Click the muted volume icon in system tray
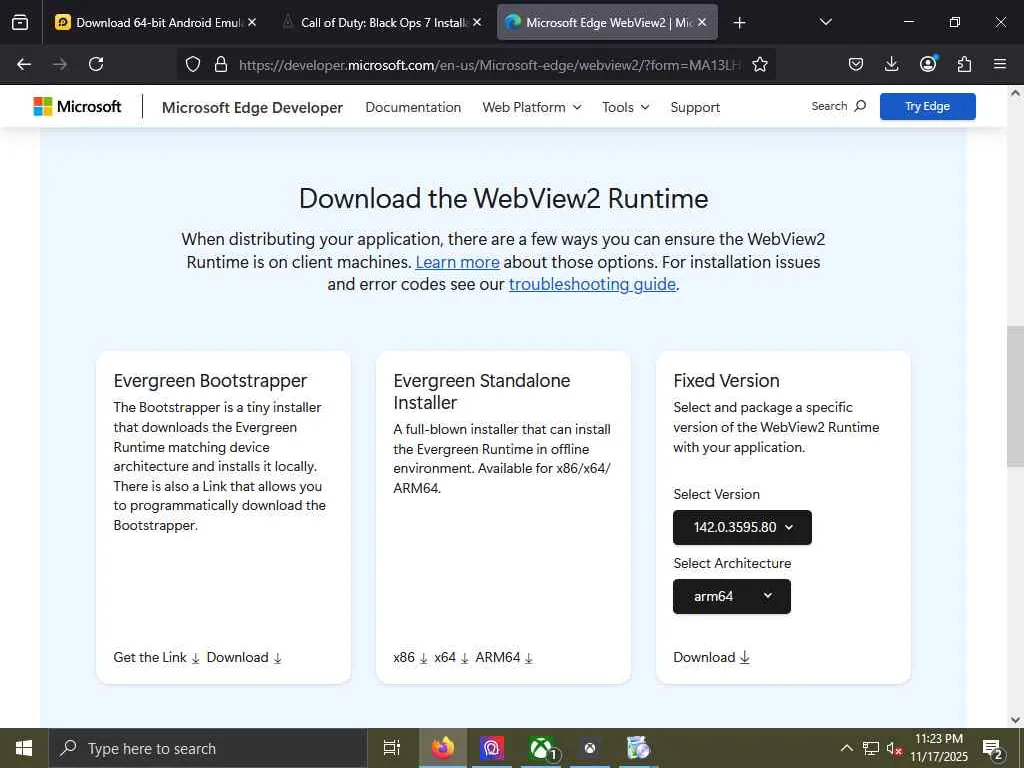The height and width of the screenshot is (768, 1024). pos(893,748)
